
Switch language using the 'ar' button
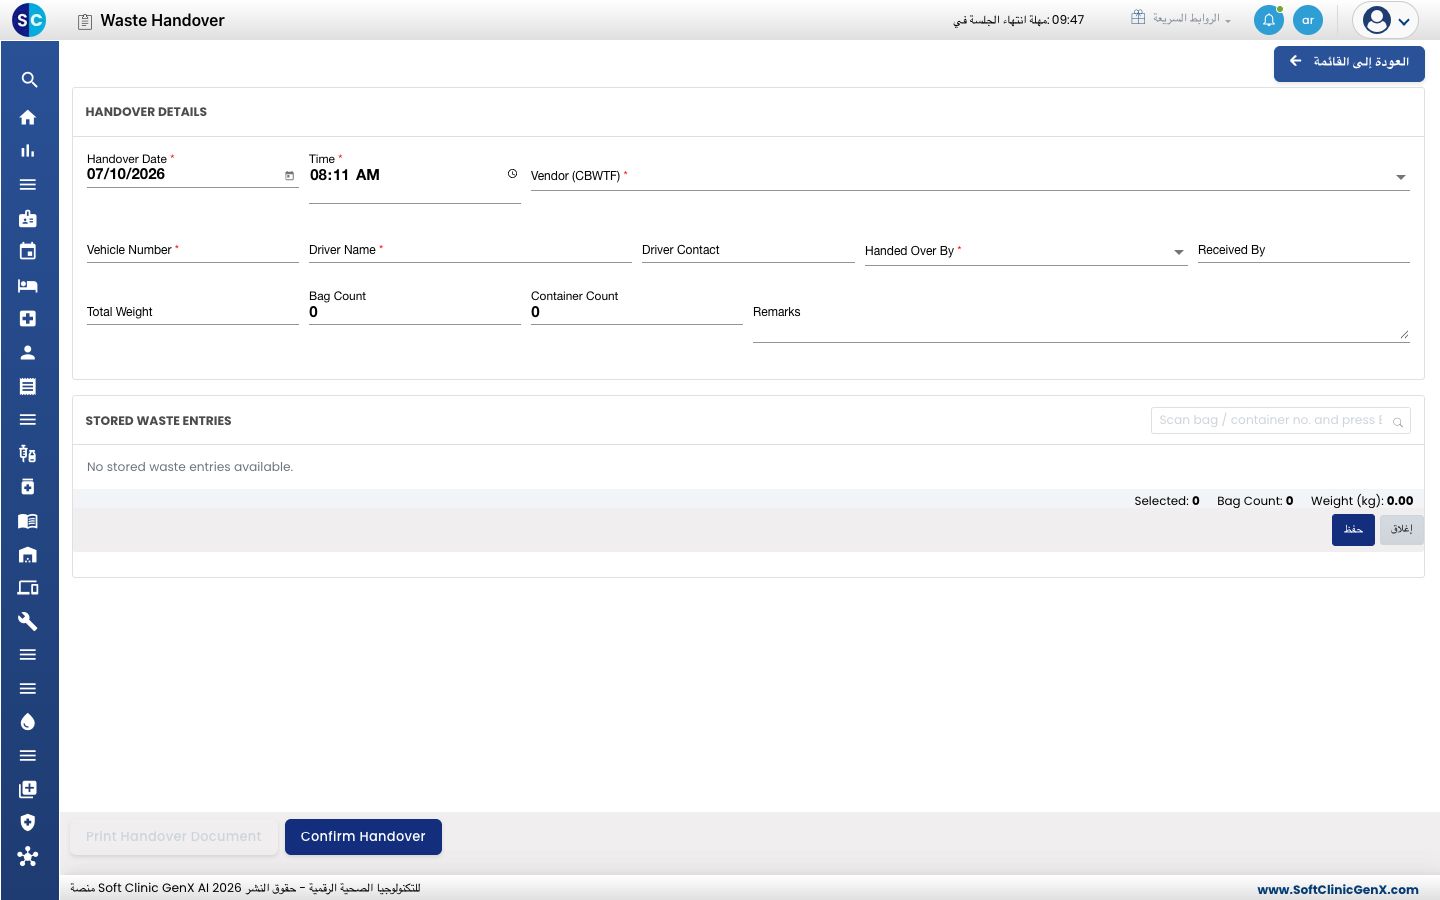click(x=1308, y=20)
